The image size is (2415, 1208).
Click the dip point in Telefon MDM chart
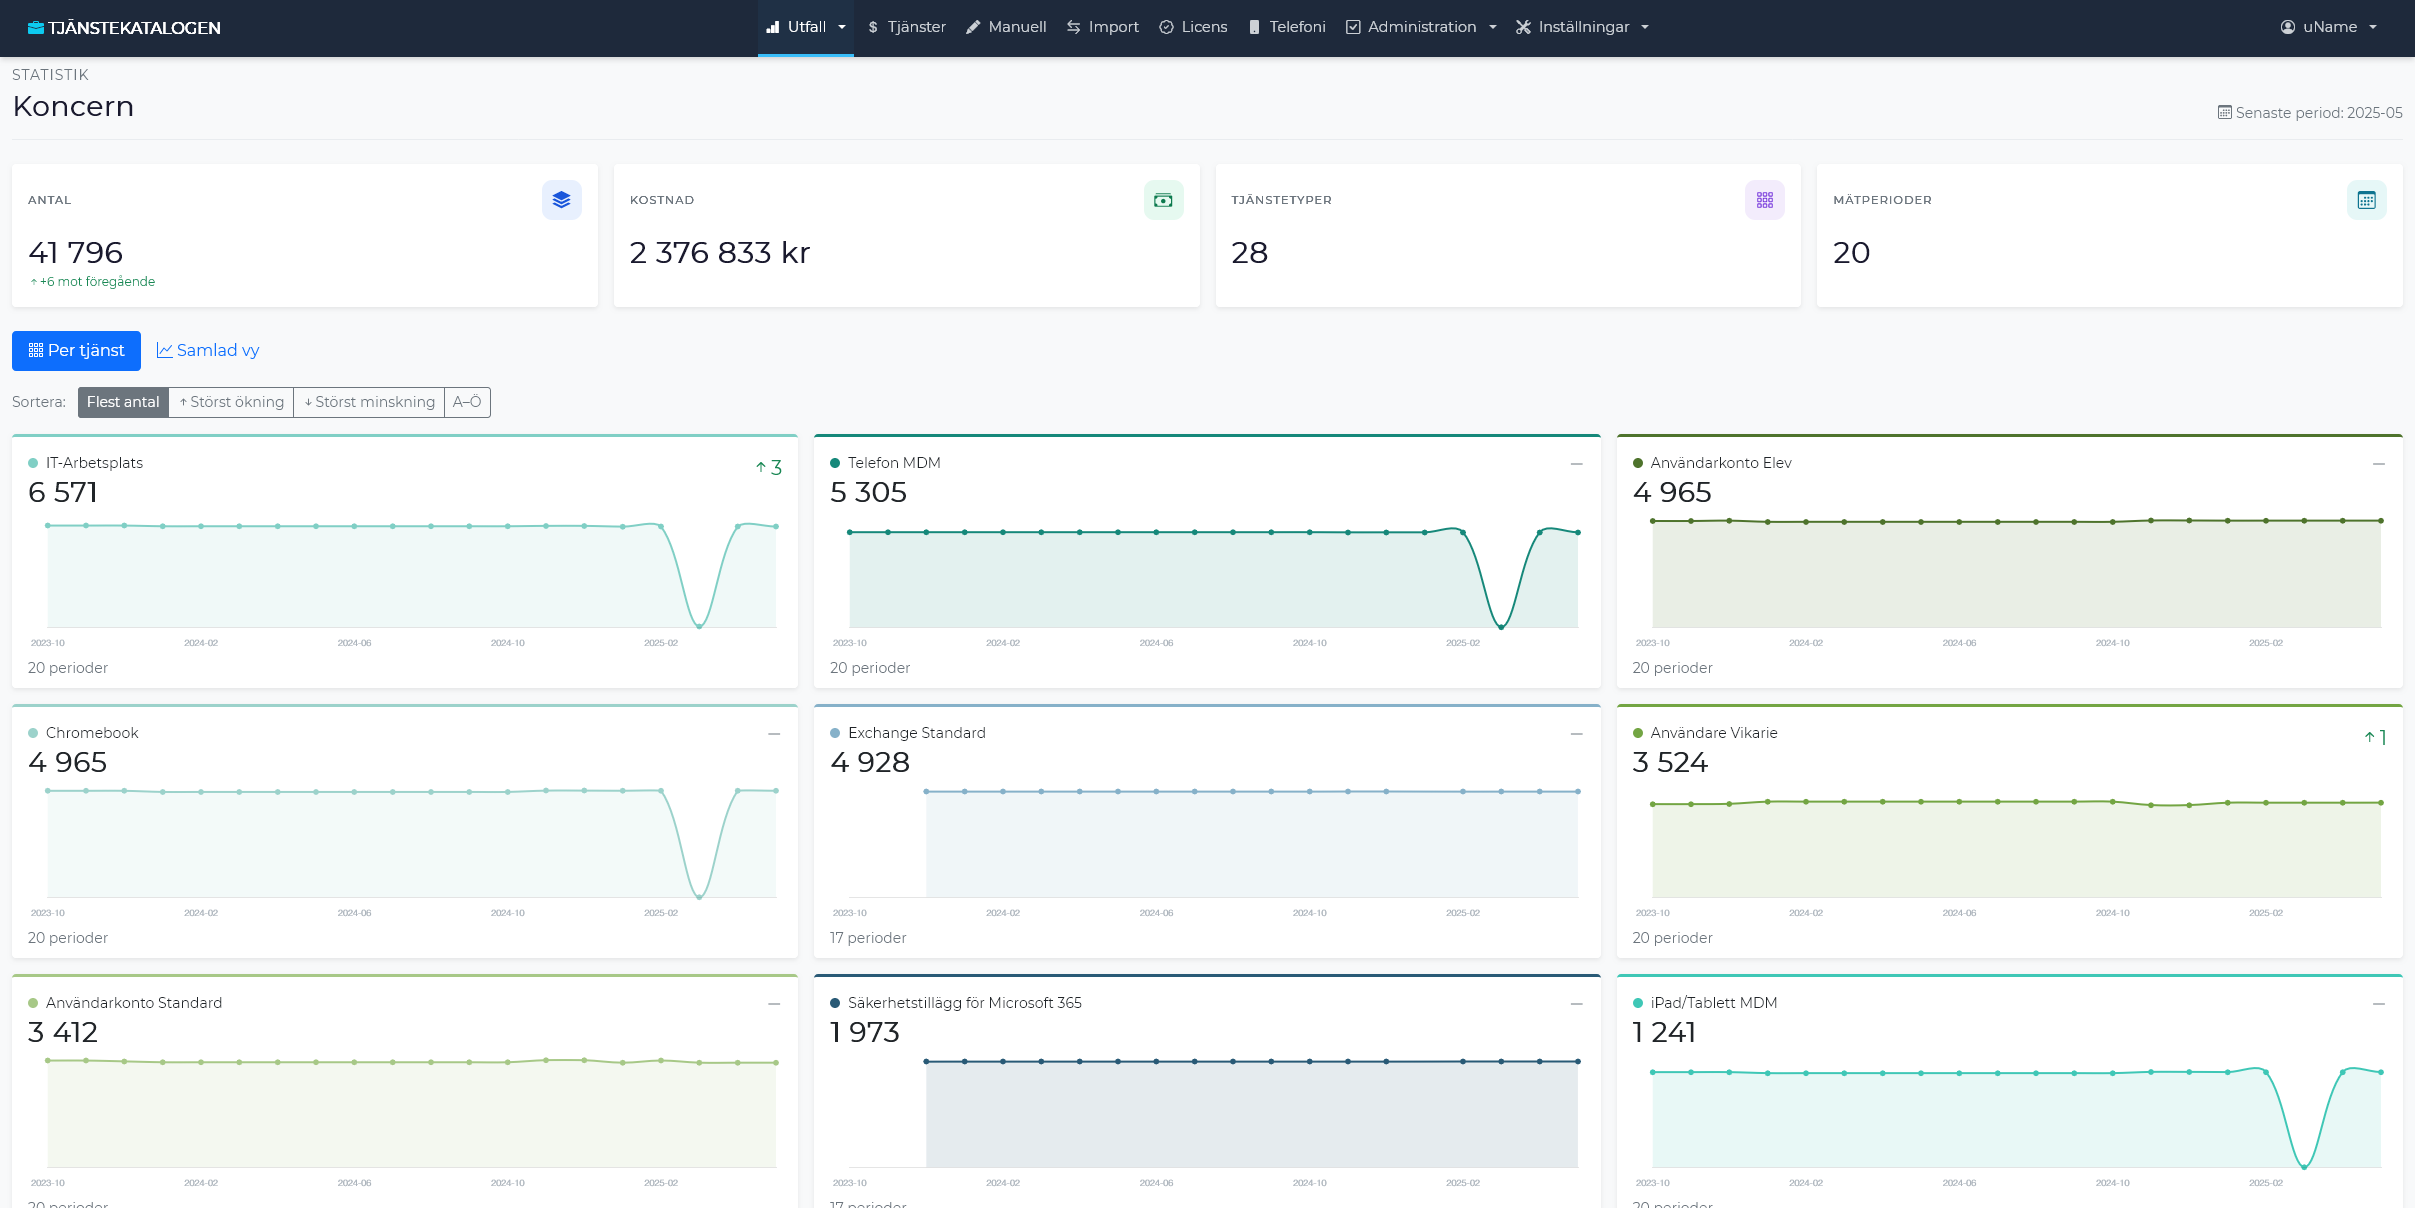click(x=1501, y=627)
